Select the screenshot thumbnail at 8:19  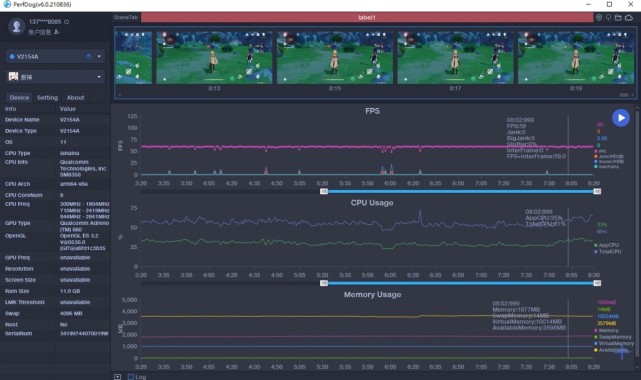tap(576, 58)
